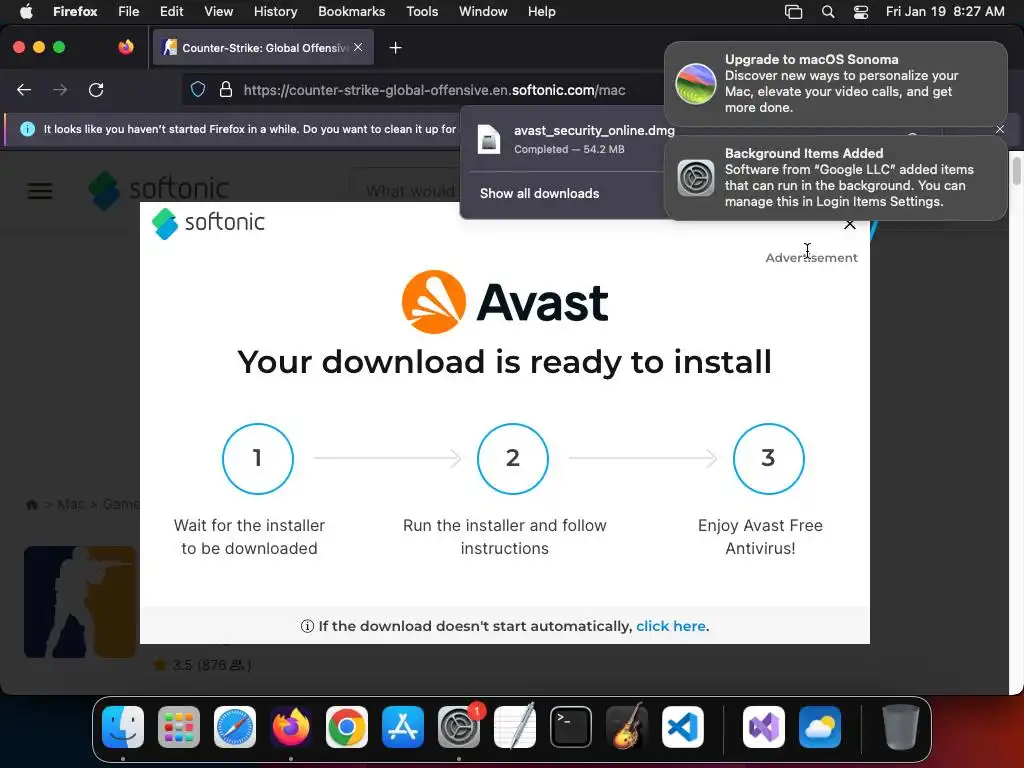Click step 2 circle in dialog
1024x768 pixels.
[513, 458]
